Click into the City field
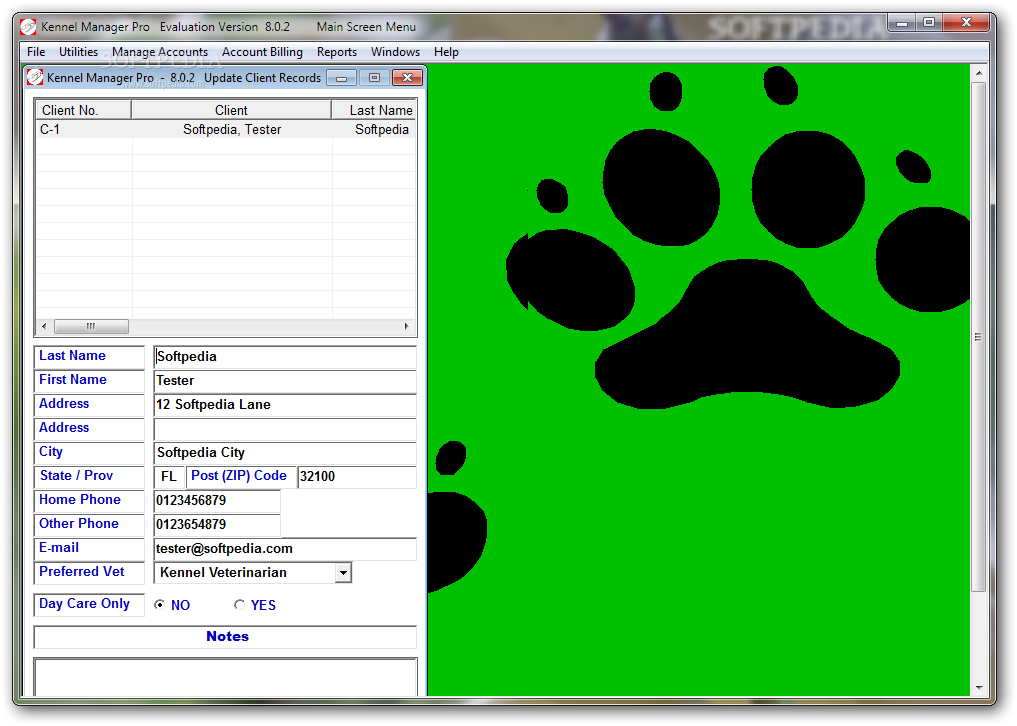 [285, 453]
